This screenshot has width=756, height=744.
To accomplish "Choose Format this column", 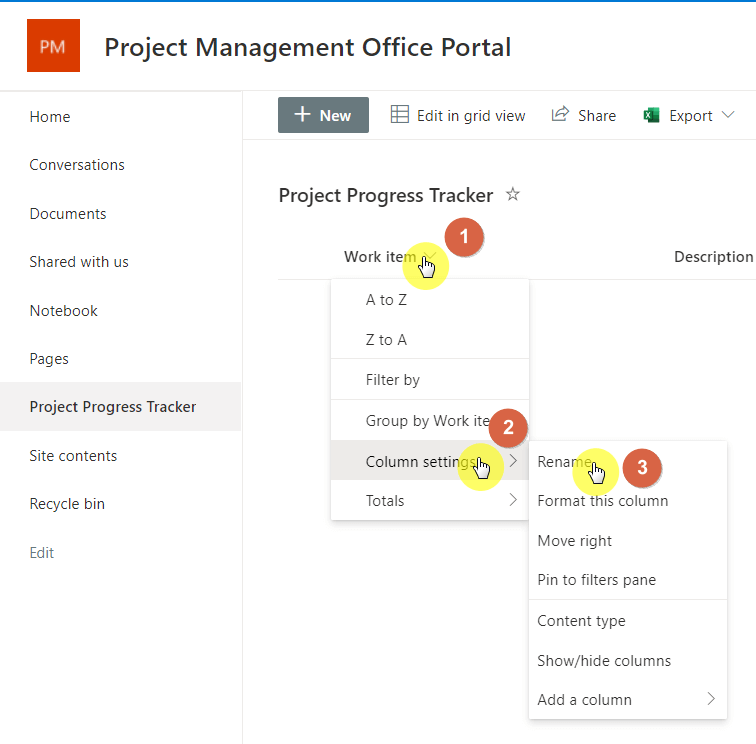I will (628, 501).
